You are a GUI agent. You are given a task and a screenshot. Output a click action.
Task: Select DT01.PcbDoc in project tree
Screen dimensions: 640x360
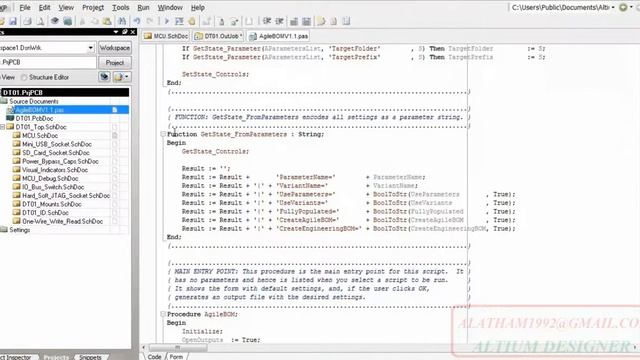[x=34, y=118]
